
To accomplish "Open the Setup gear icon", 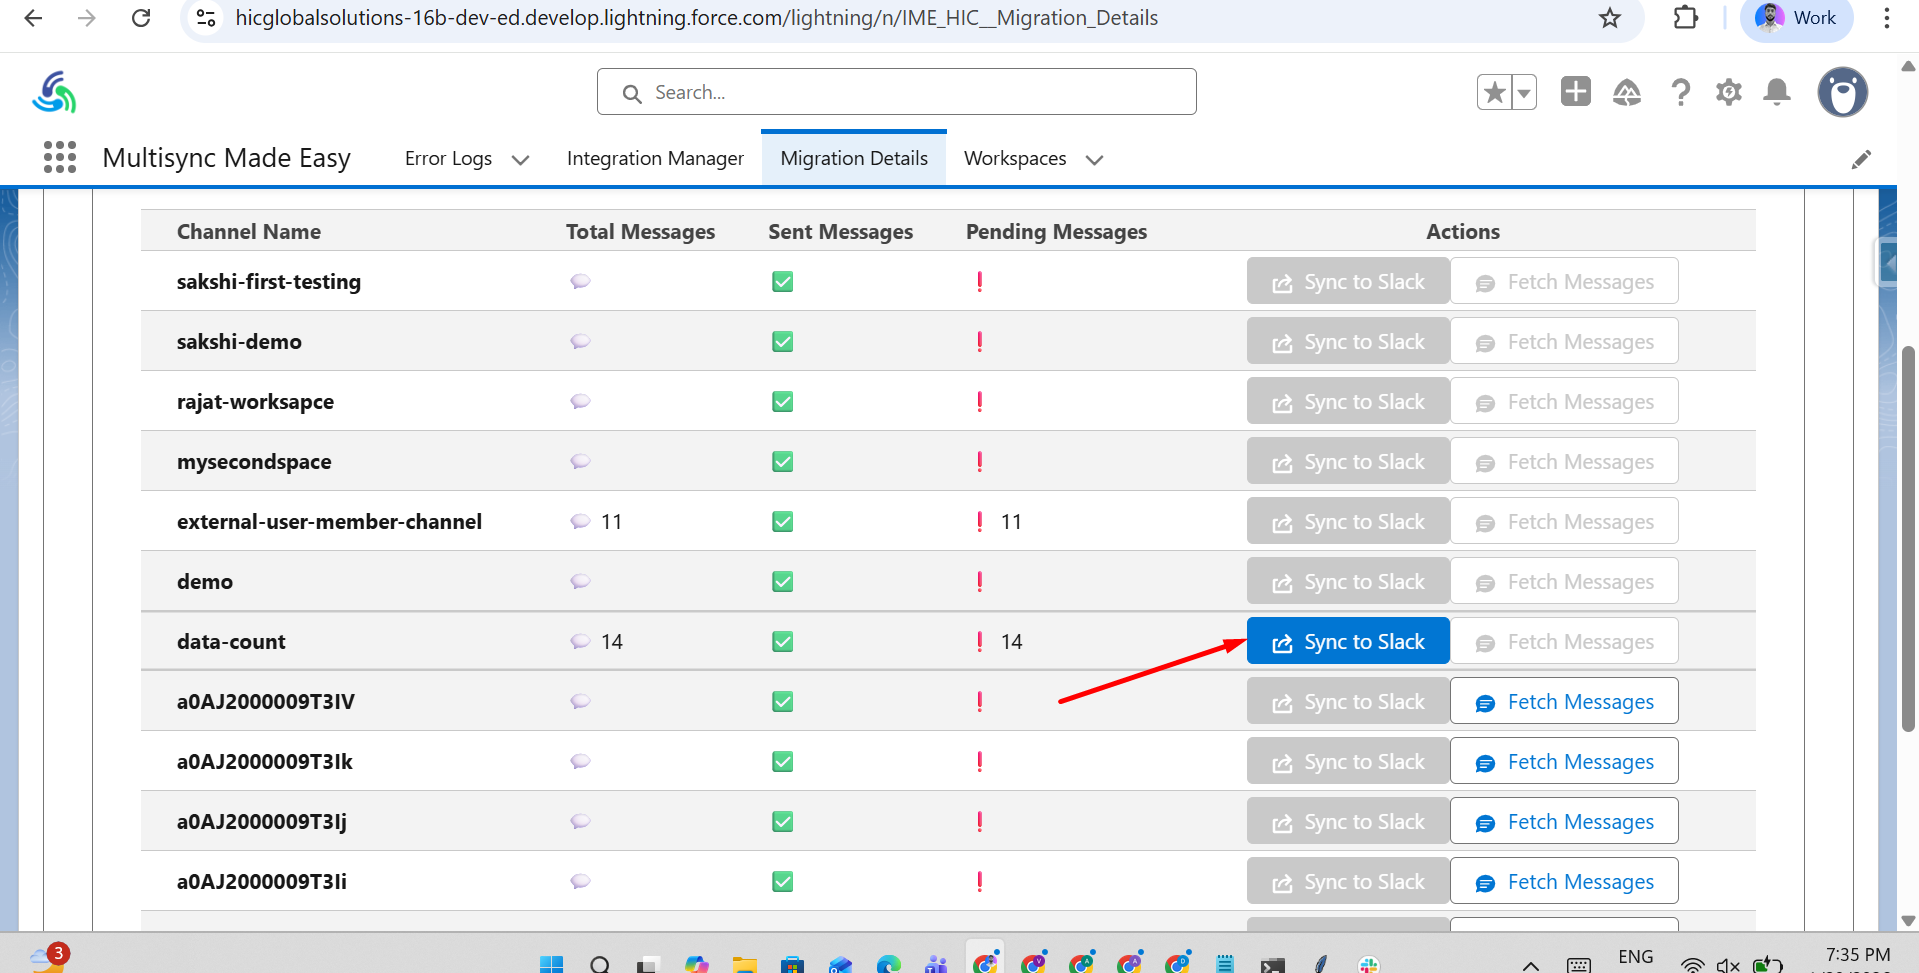I will tap(1729, 93).
